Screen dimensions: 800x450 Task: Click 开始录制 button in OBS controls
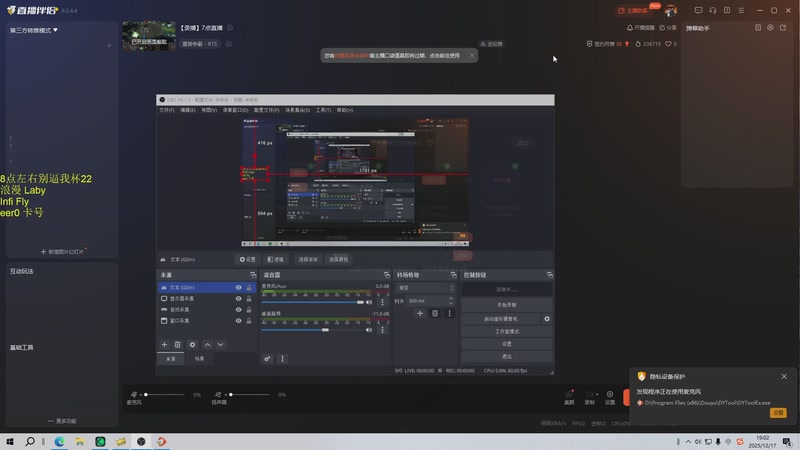[x=507, y=305]
